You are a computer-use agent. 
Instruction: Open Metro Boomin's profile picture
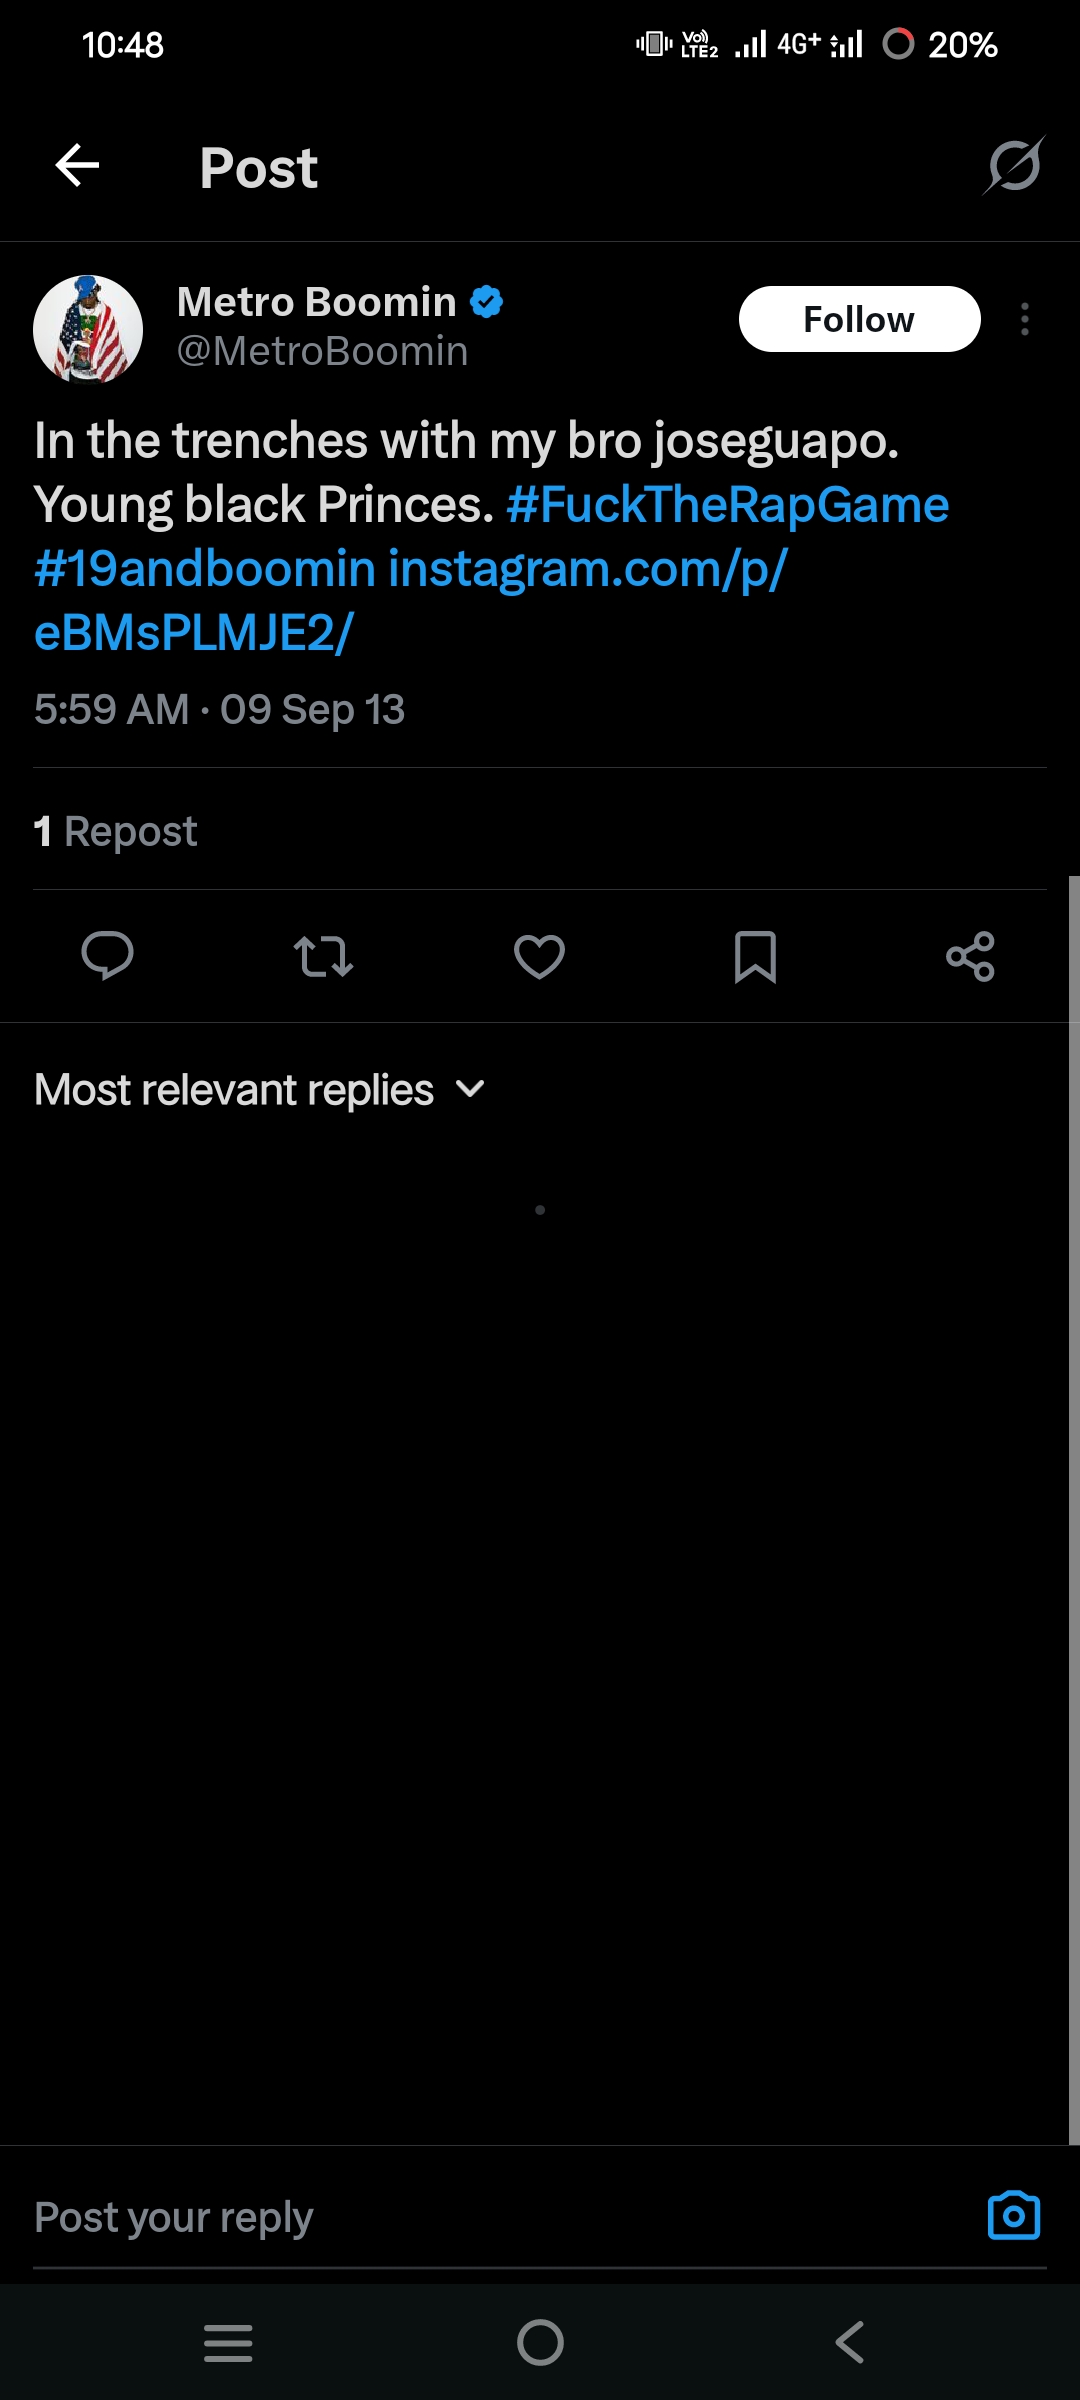(88, 329)
